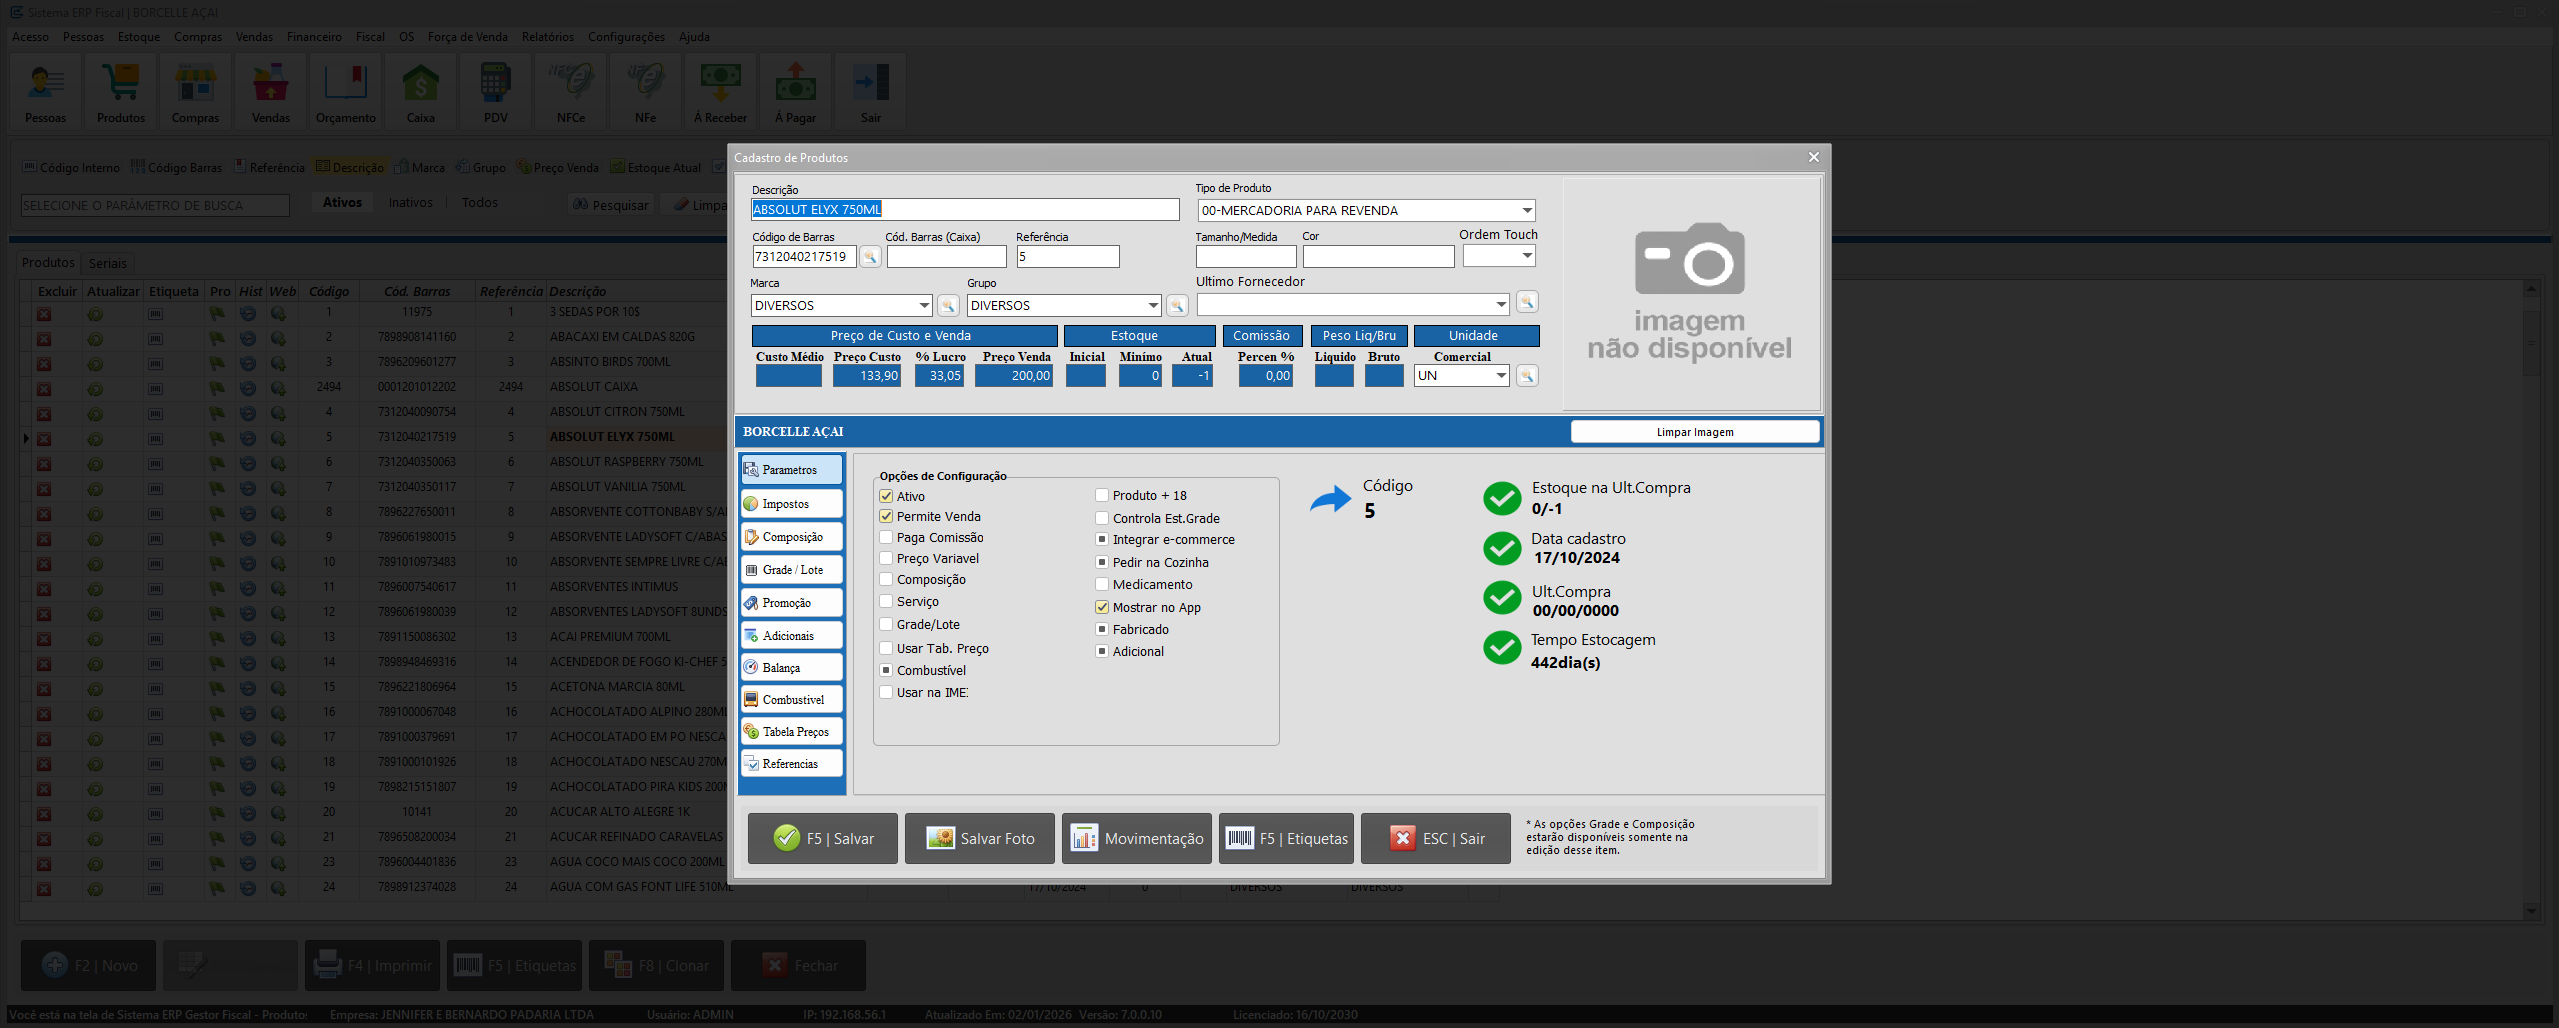The image size is (2559, 1028).
Task: Open the Promoção sidebar item
Action: [x=792, y=603]
